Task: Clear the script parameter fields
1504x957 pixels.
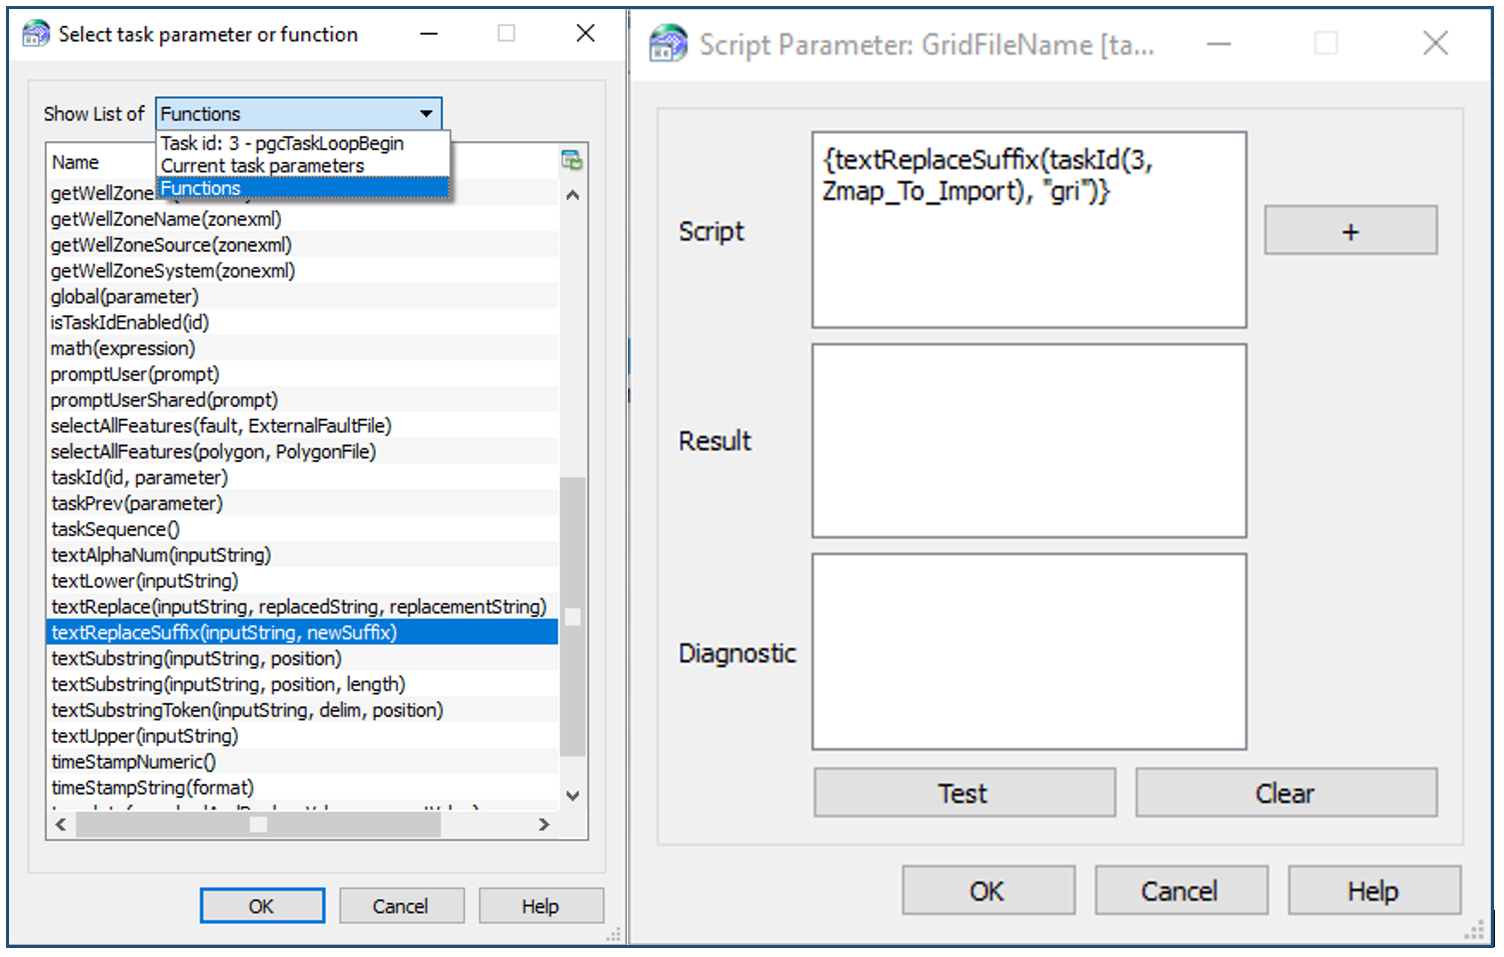Action: pyautogui.click(x=1285, y=793)
